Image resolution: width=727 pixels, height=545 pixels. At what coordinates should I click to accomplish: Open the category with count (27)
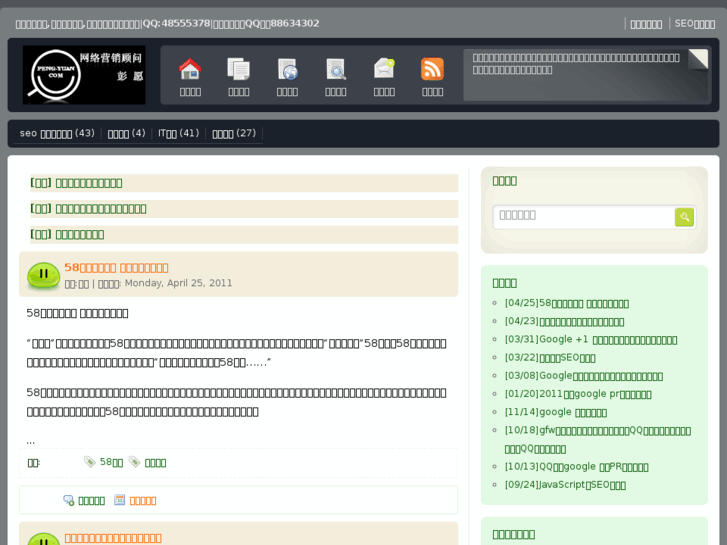pyautogui.click(x=234, y=134)
